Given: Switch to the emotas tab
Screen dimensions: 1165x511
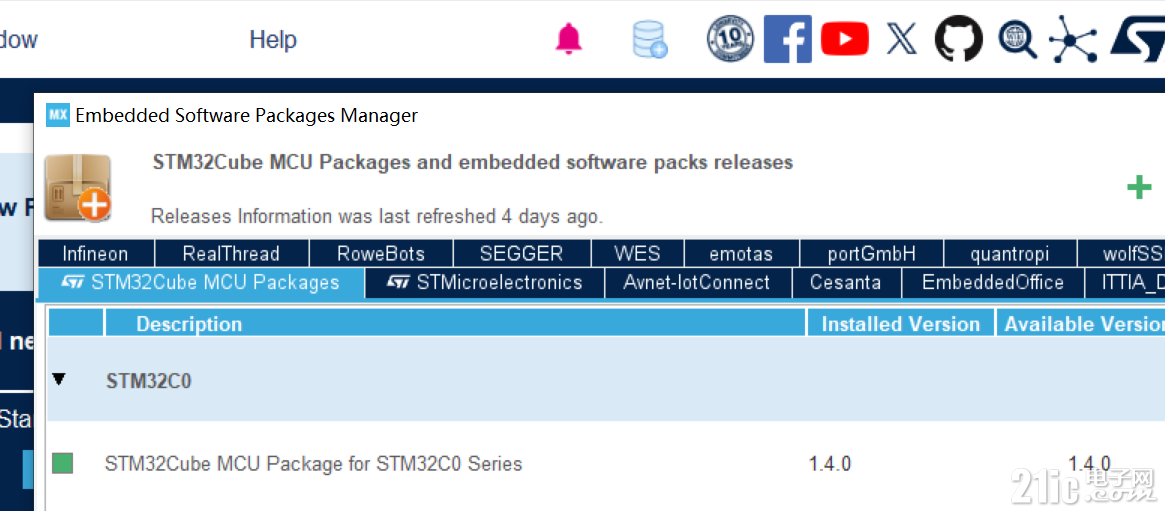Looking at the screenshot, I should pyautogui.click(x=741, y=253).
